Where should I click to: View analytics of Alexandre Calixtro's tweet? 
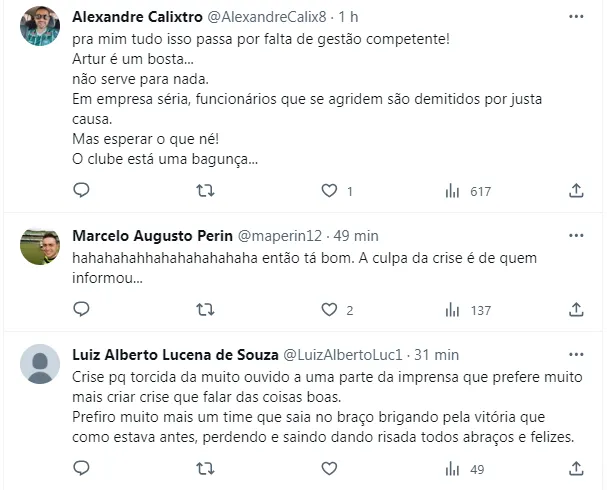coord(452,190)
